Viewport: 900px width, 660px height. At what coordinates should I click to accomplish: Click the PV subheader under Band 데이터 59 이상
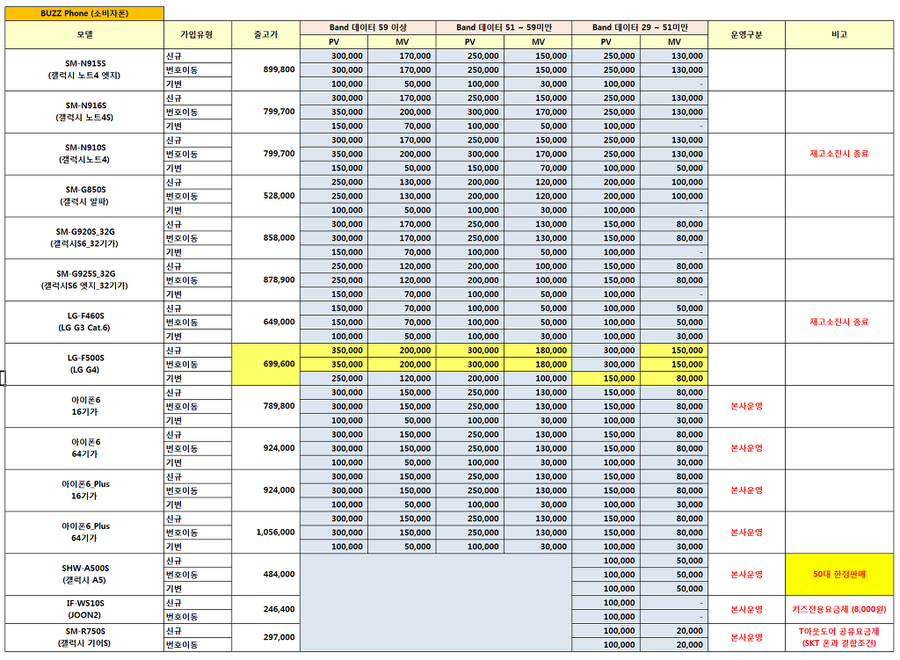tap(334, 42)
